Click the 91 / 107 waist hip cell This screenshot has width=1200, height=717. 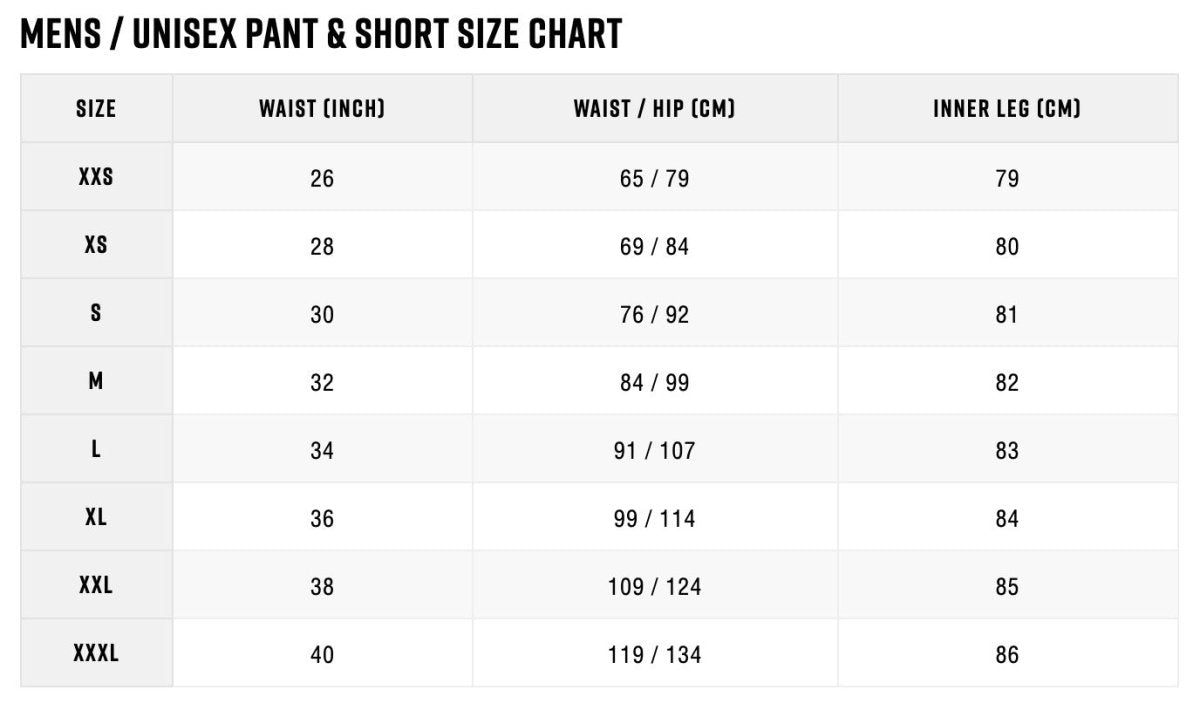pos(654,451)
